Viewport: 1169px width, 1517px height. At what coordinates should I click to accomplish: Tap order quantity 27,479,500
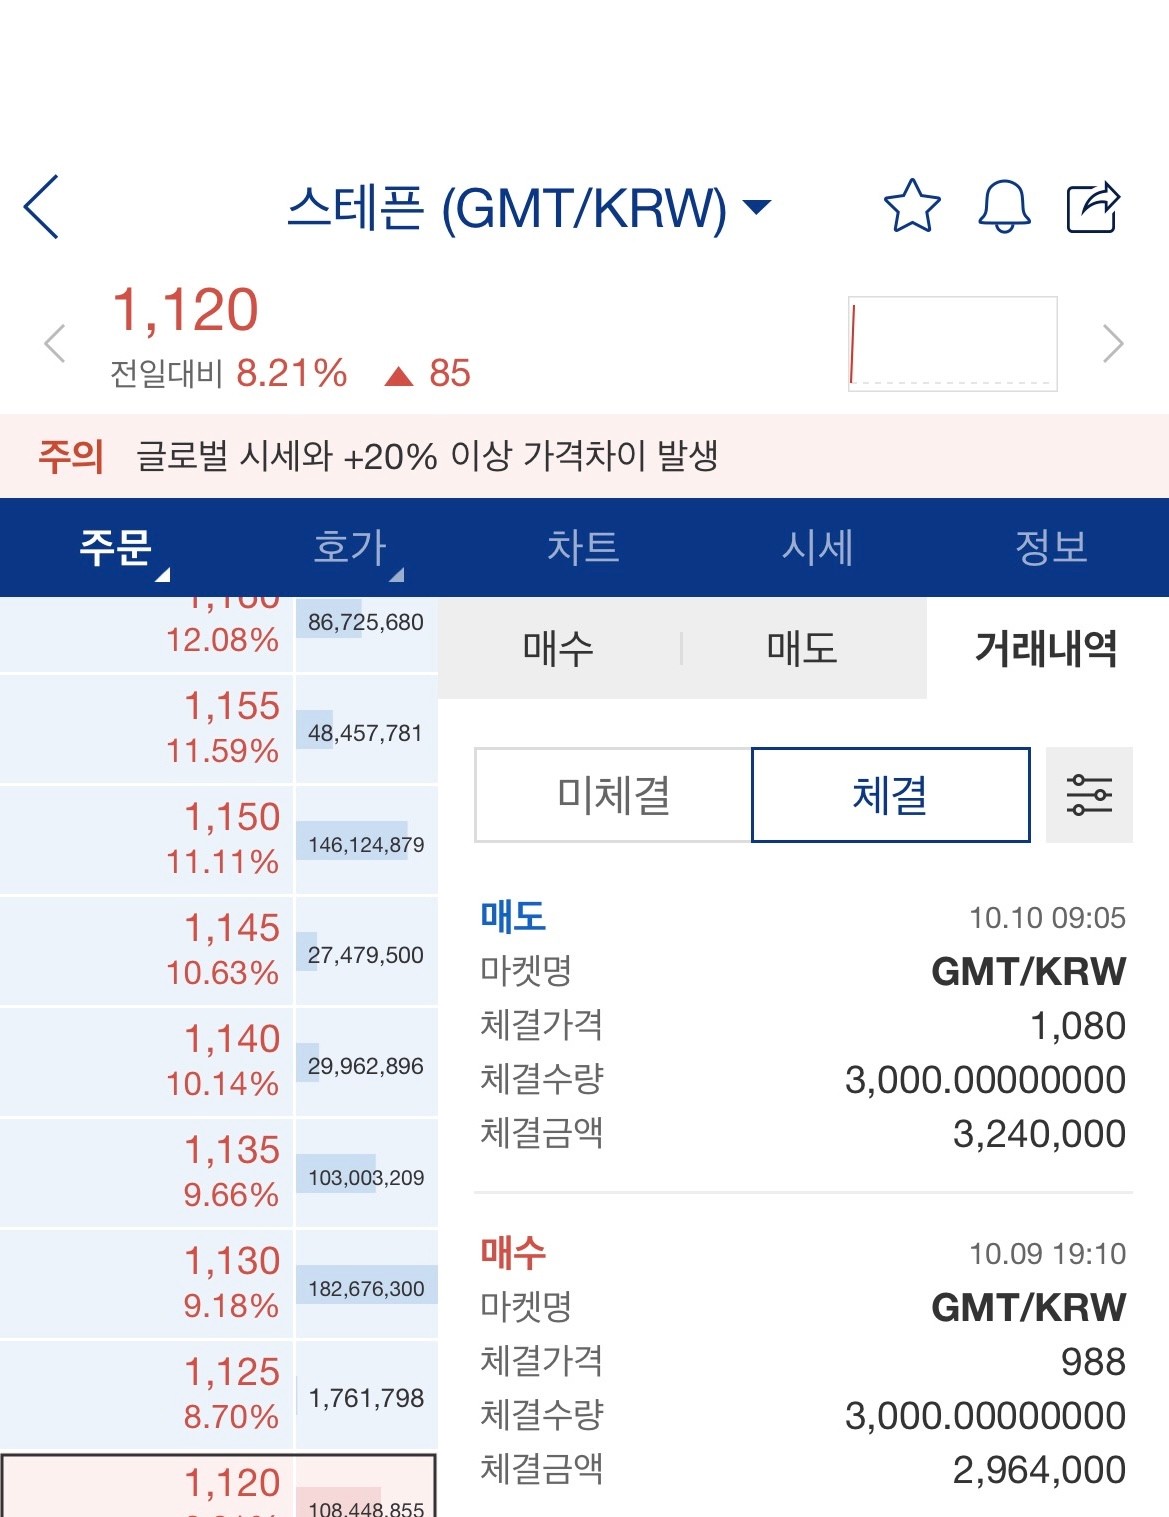(366, 955)
